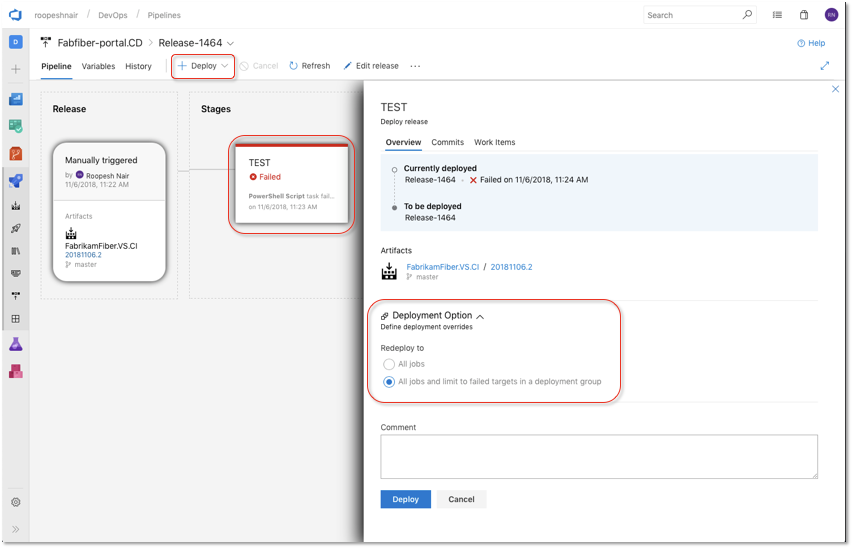Collapse the Deployment Option section
The height and width of the screenshot is (549, 853).
(480, 316)
